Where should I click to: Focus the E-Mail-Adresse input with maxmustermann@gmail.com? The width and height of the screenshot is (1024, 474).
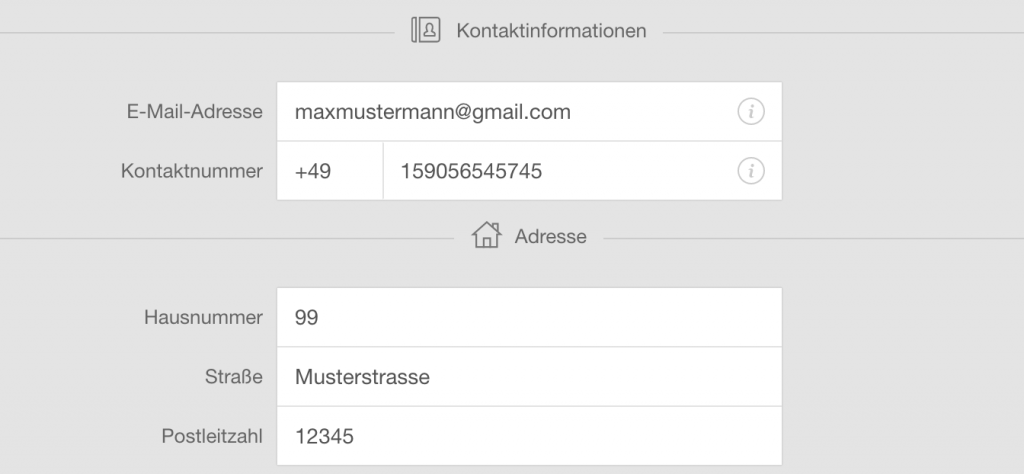coord(529,111)
